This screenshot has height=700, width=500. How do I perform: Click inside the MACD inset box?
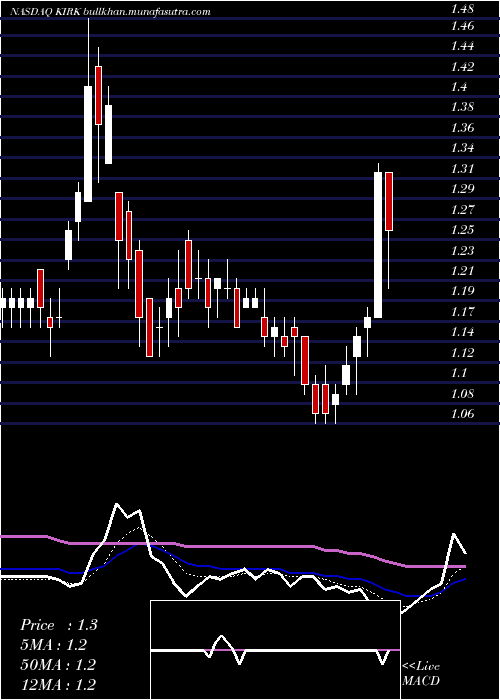pos(275,650)
